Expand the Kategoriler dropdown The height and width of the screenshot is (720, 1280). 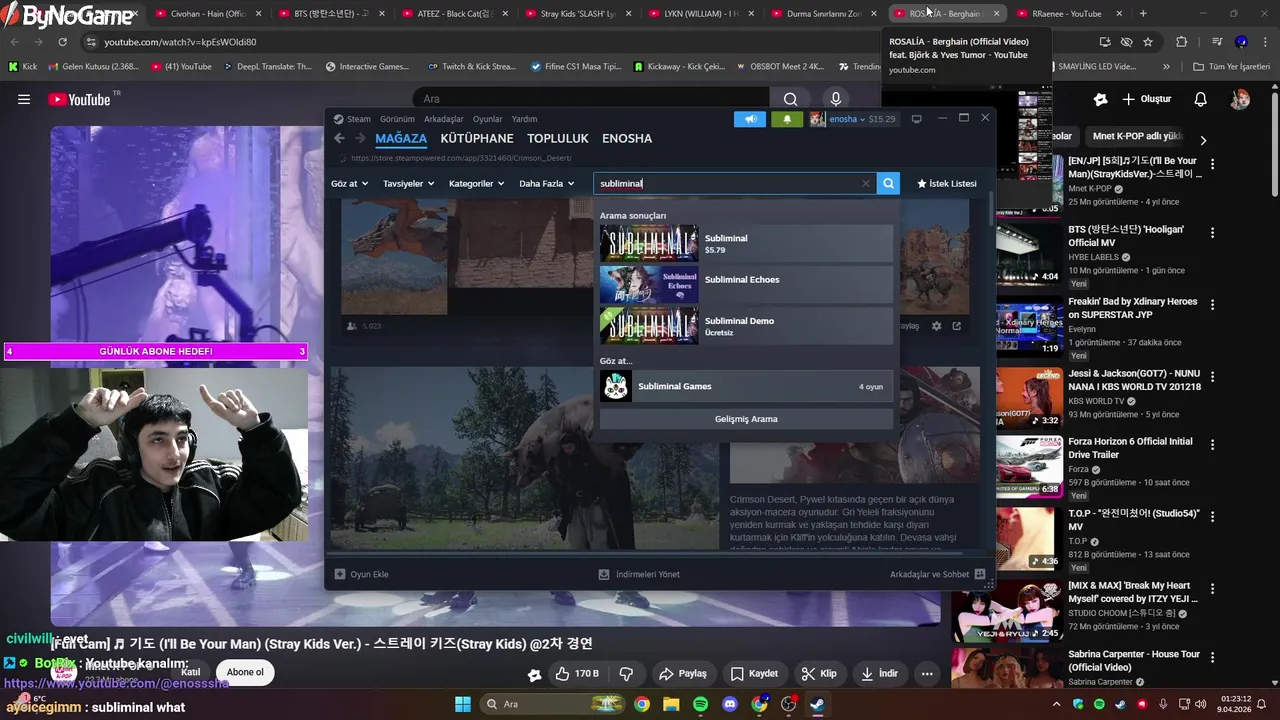click(x=477, y=184)
